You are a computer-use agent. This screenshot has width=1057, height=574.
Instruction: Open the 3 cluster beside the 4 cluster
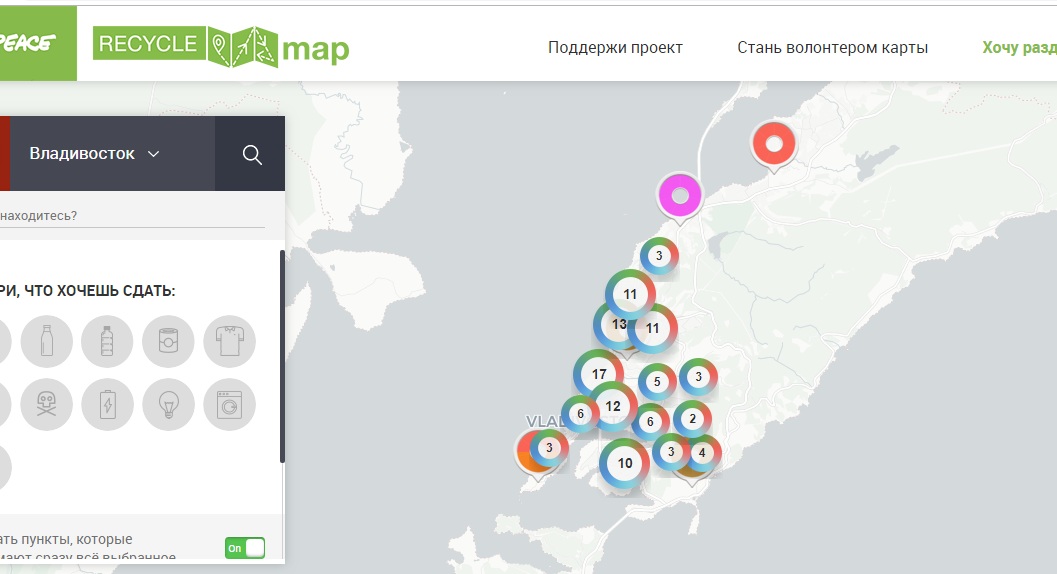tap(671, 452)
